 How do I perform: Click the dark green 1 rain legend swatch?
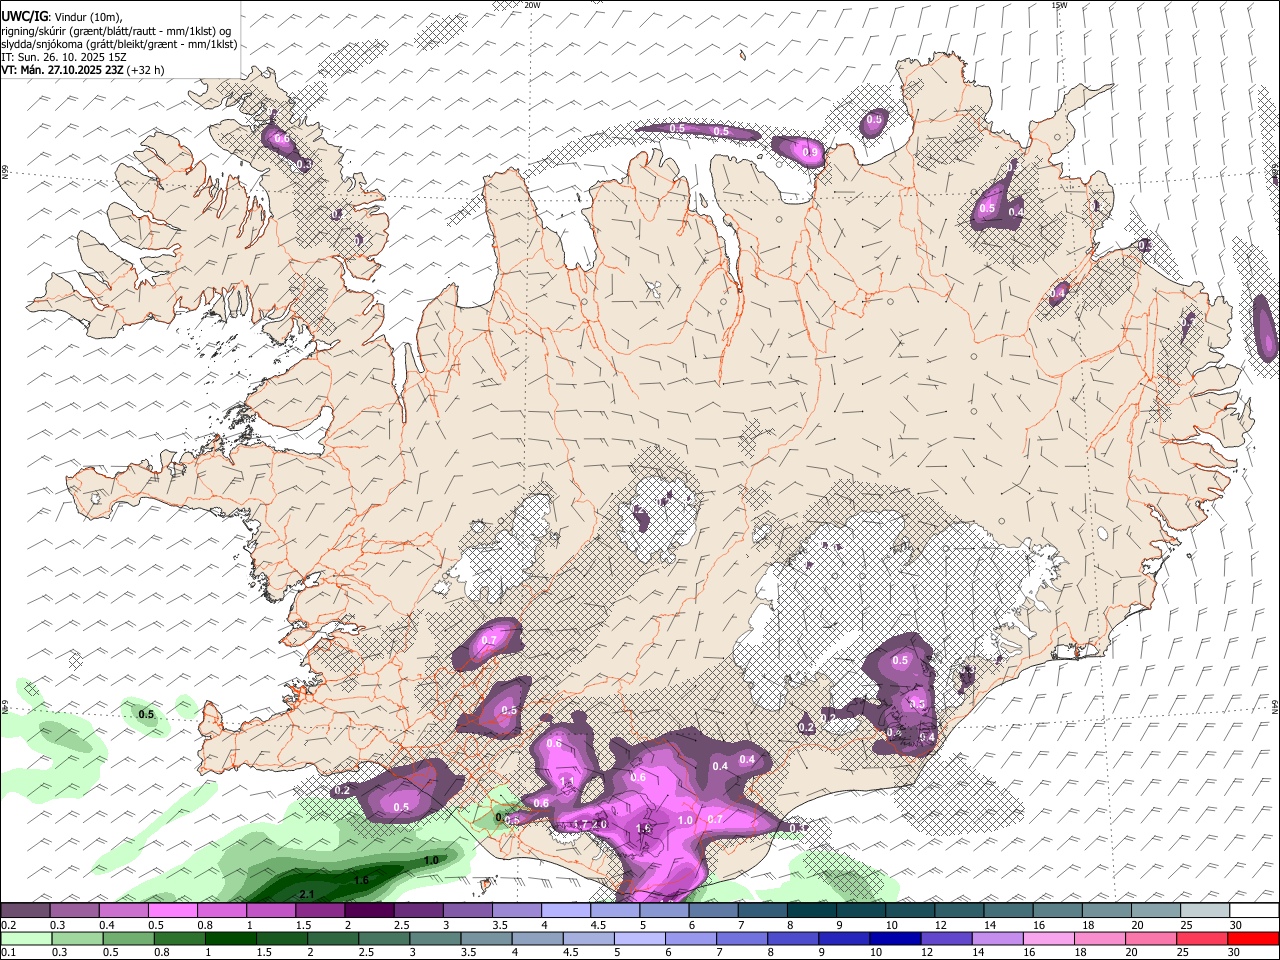(229, 938)
